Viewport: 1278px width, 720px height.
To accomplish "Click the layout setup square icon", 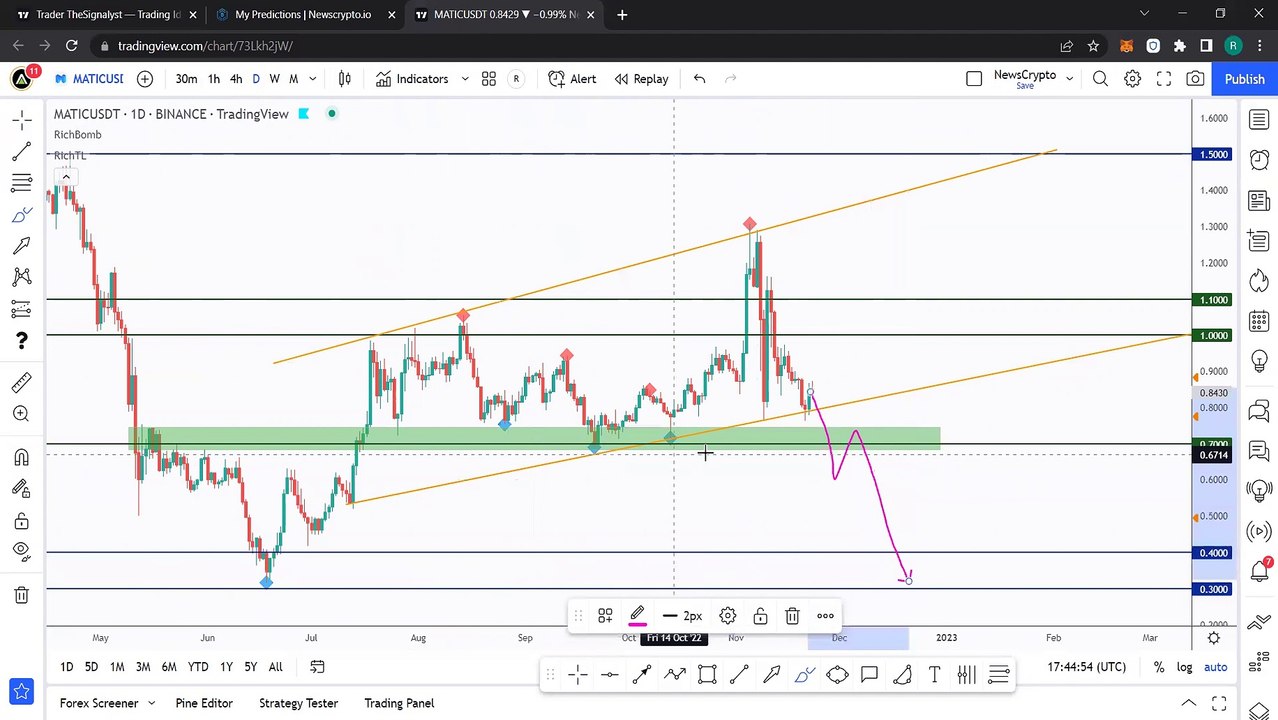I will click(974, 79).
